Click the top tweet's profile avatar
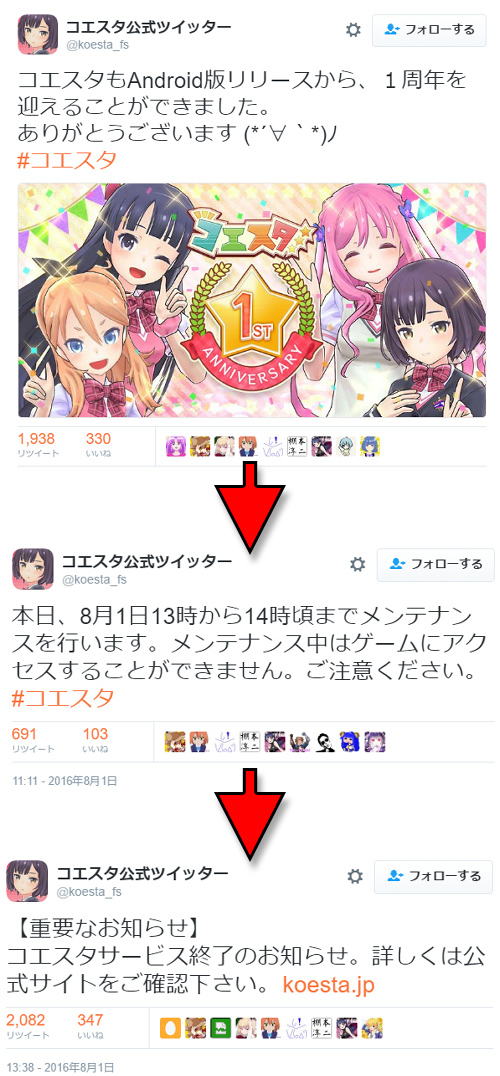The image size is (500, 1076). 37,34
